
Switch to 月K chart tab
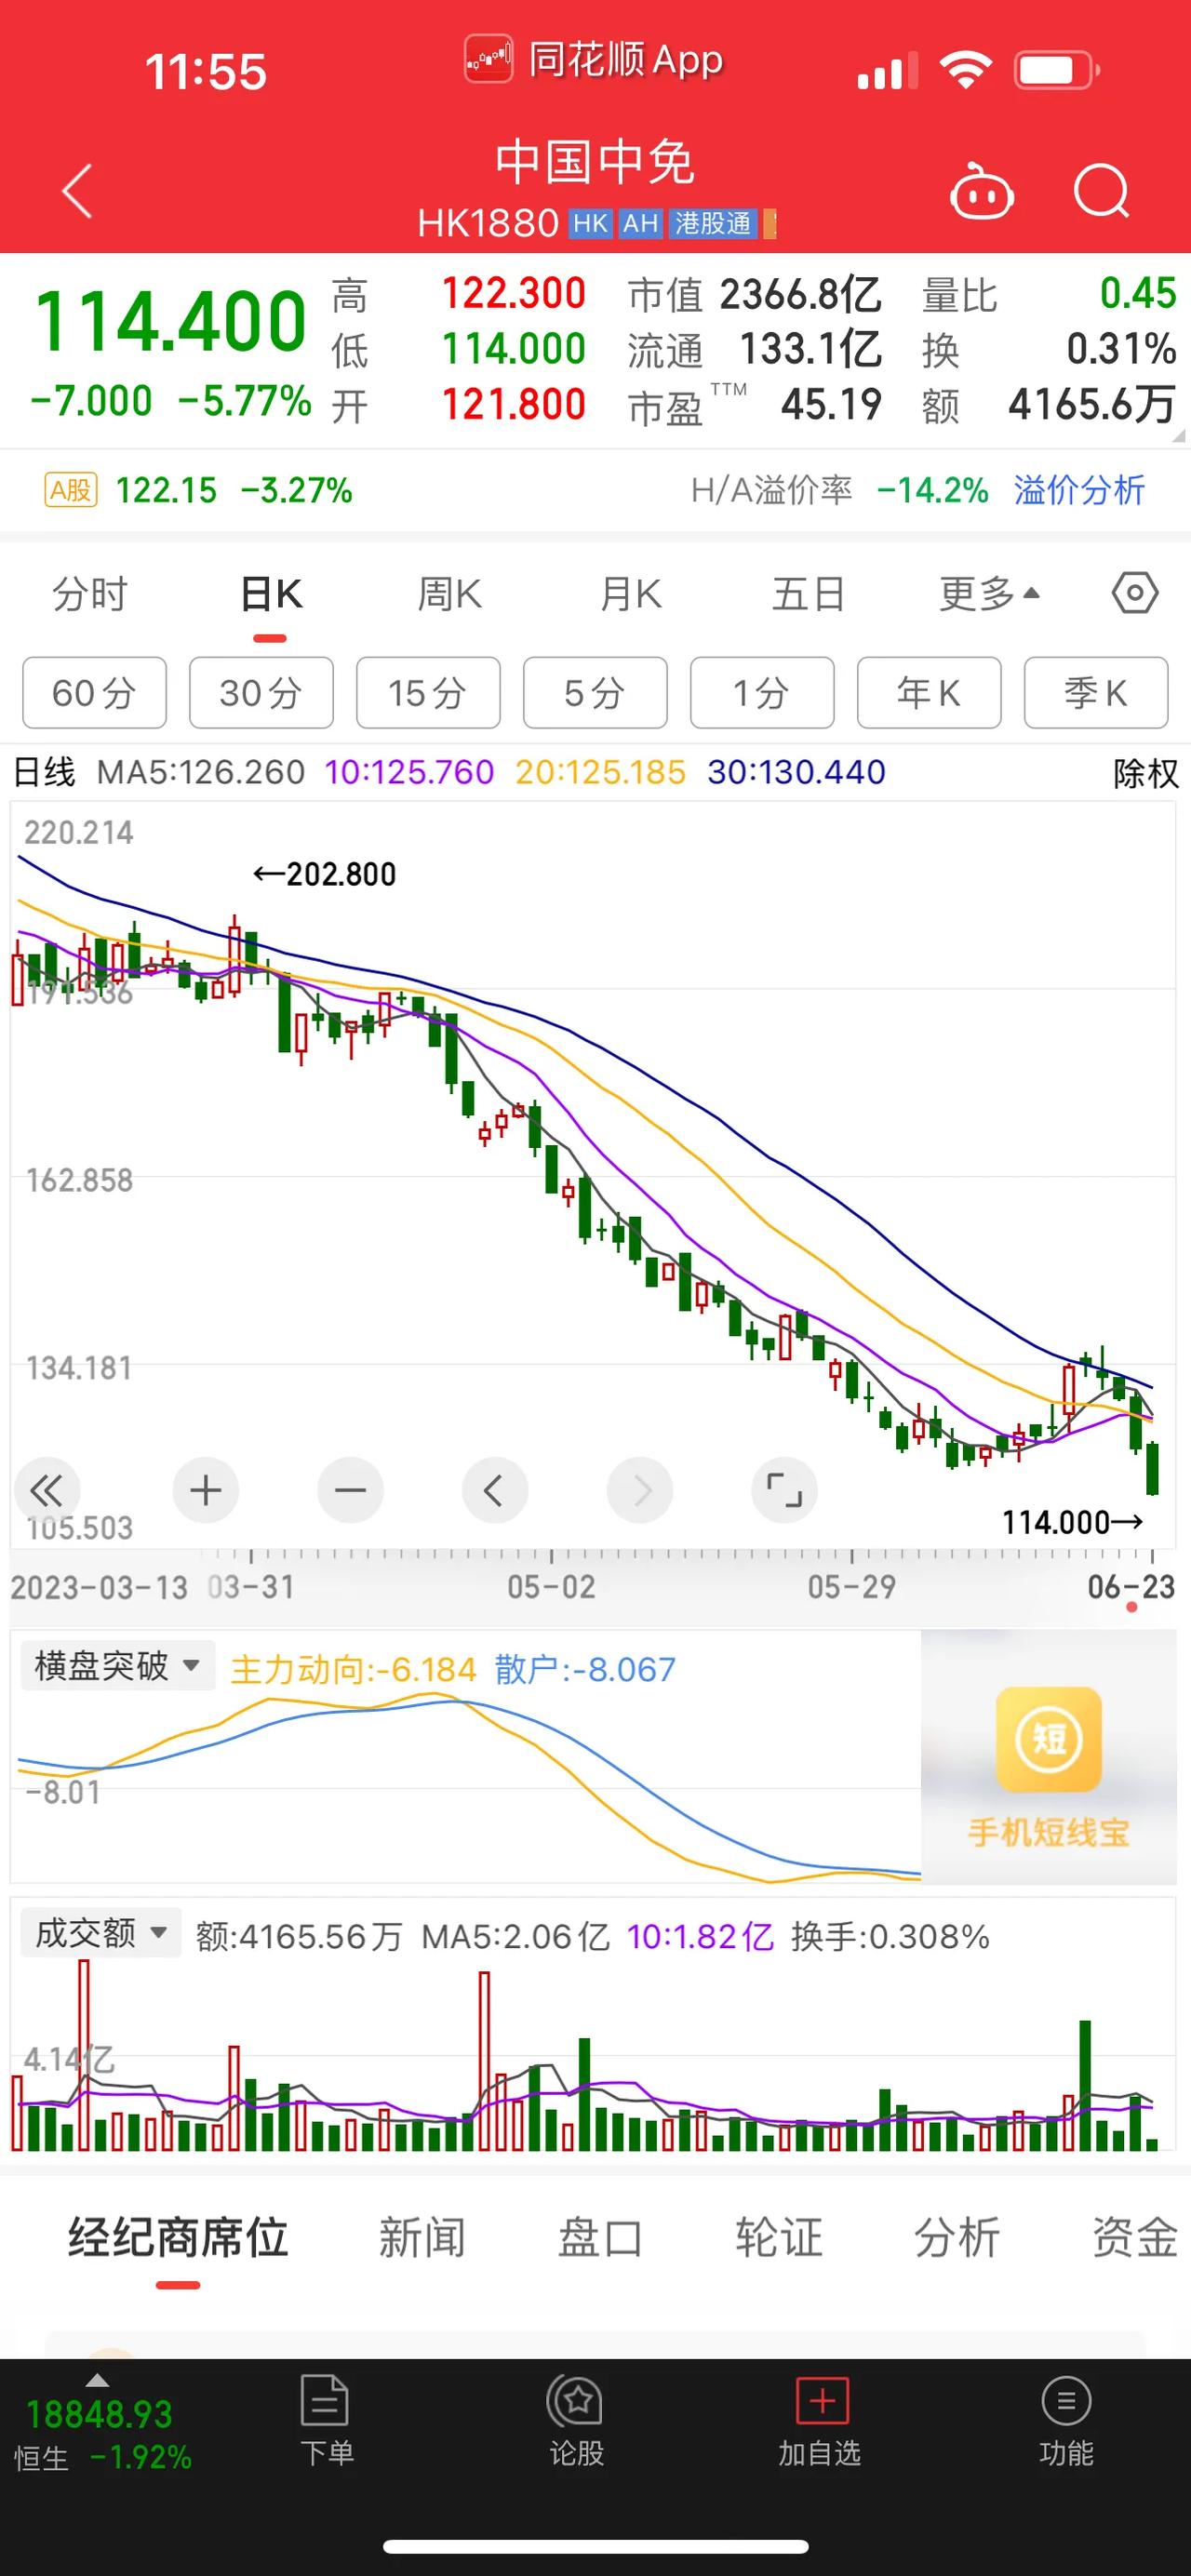630,594
